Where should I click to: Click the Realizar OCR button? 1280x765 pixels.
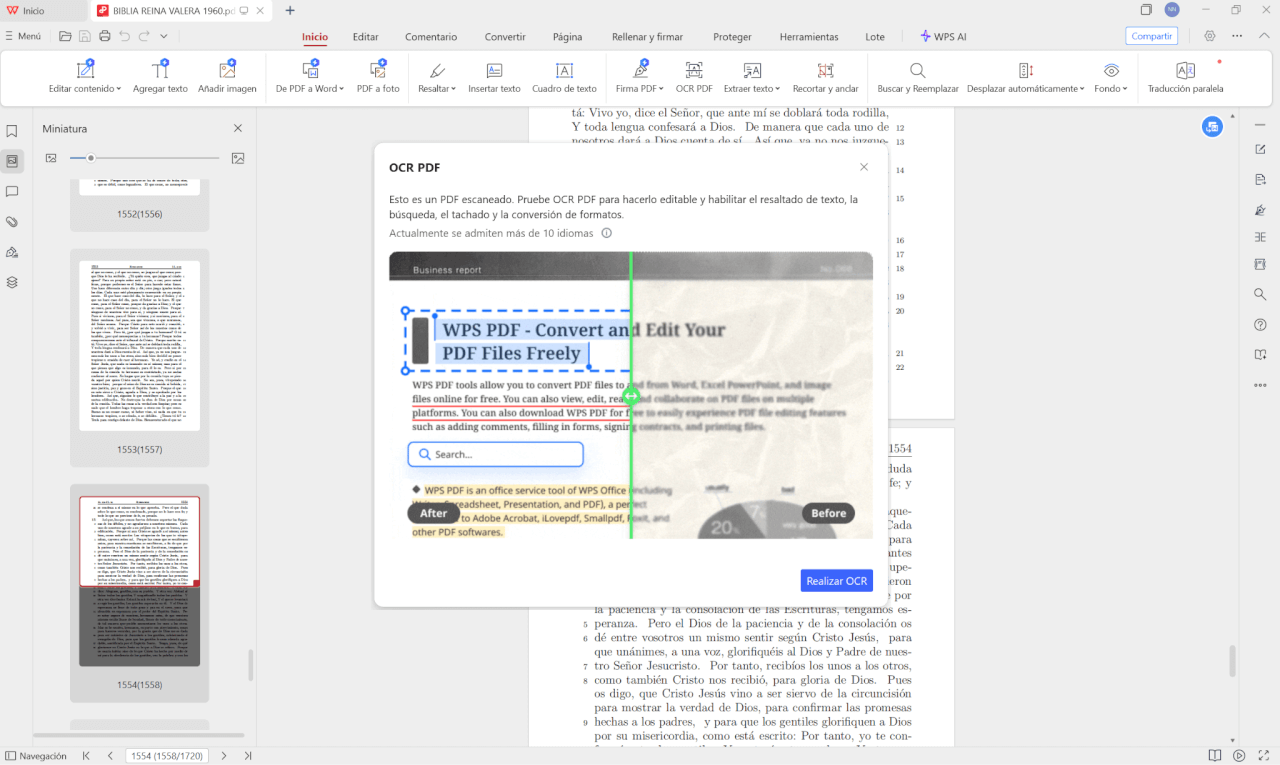tap(836, 581)
